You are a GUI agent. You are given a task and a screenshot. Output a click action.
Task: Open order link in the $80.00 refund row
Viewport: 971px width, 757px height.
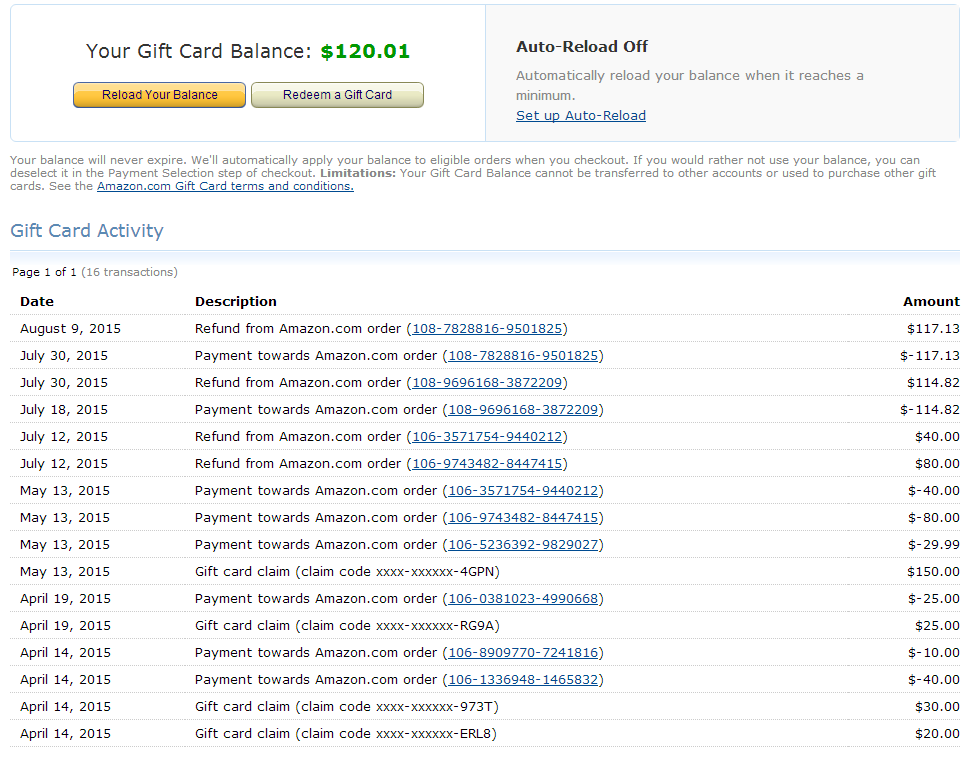point(487,464)
